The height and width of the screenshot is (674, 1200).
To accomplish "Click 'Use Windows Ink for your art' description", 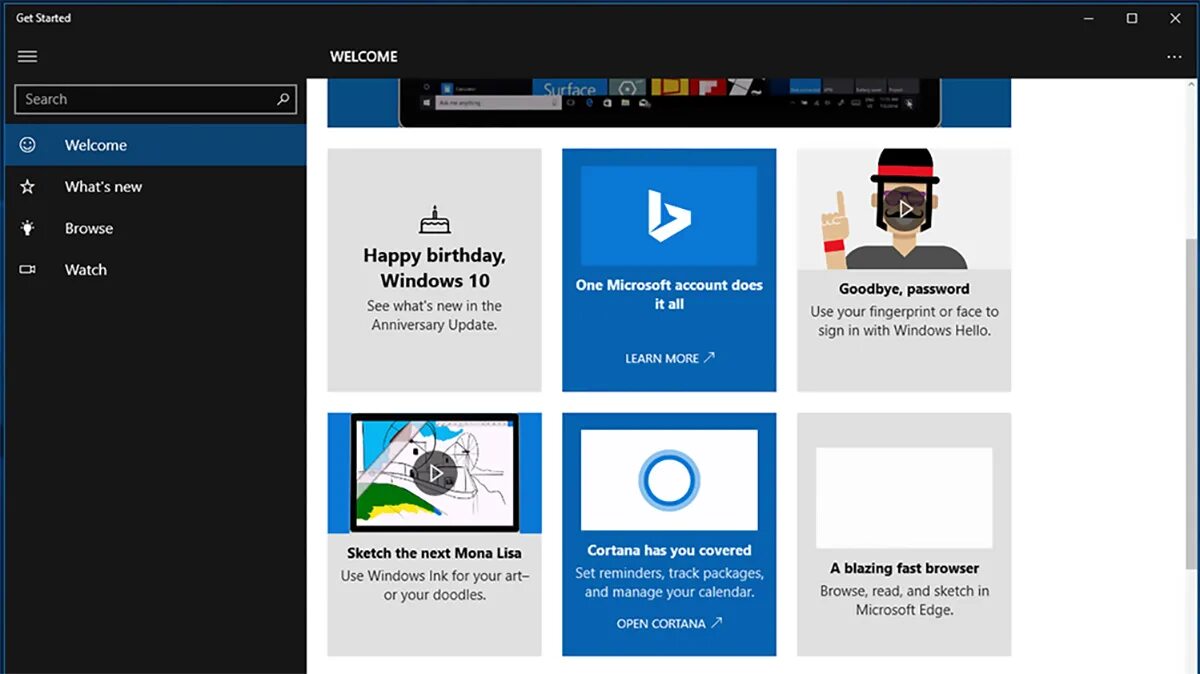I will pyautogui.click(x=434, y=585).
